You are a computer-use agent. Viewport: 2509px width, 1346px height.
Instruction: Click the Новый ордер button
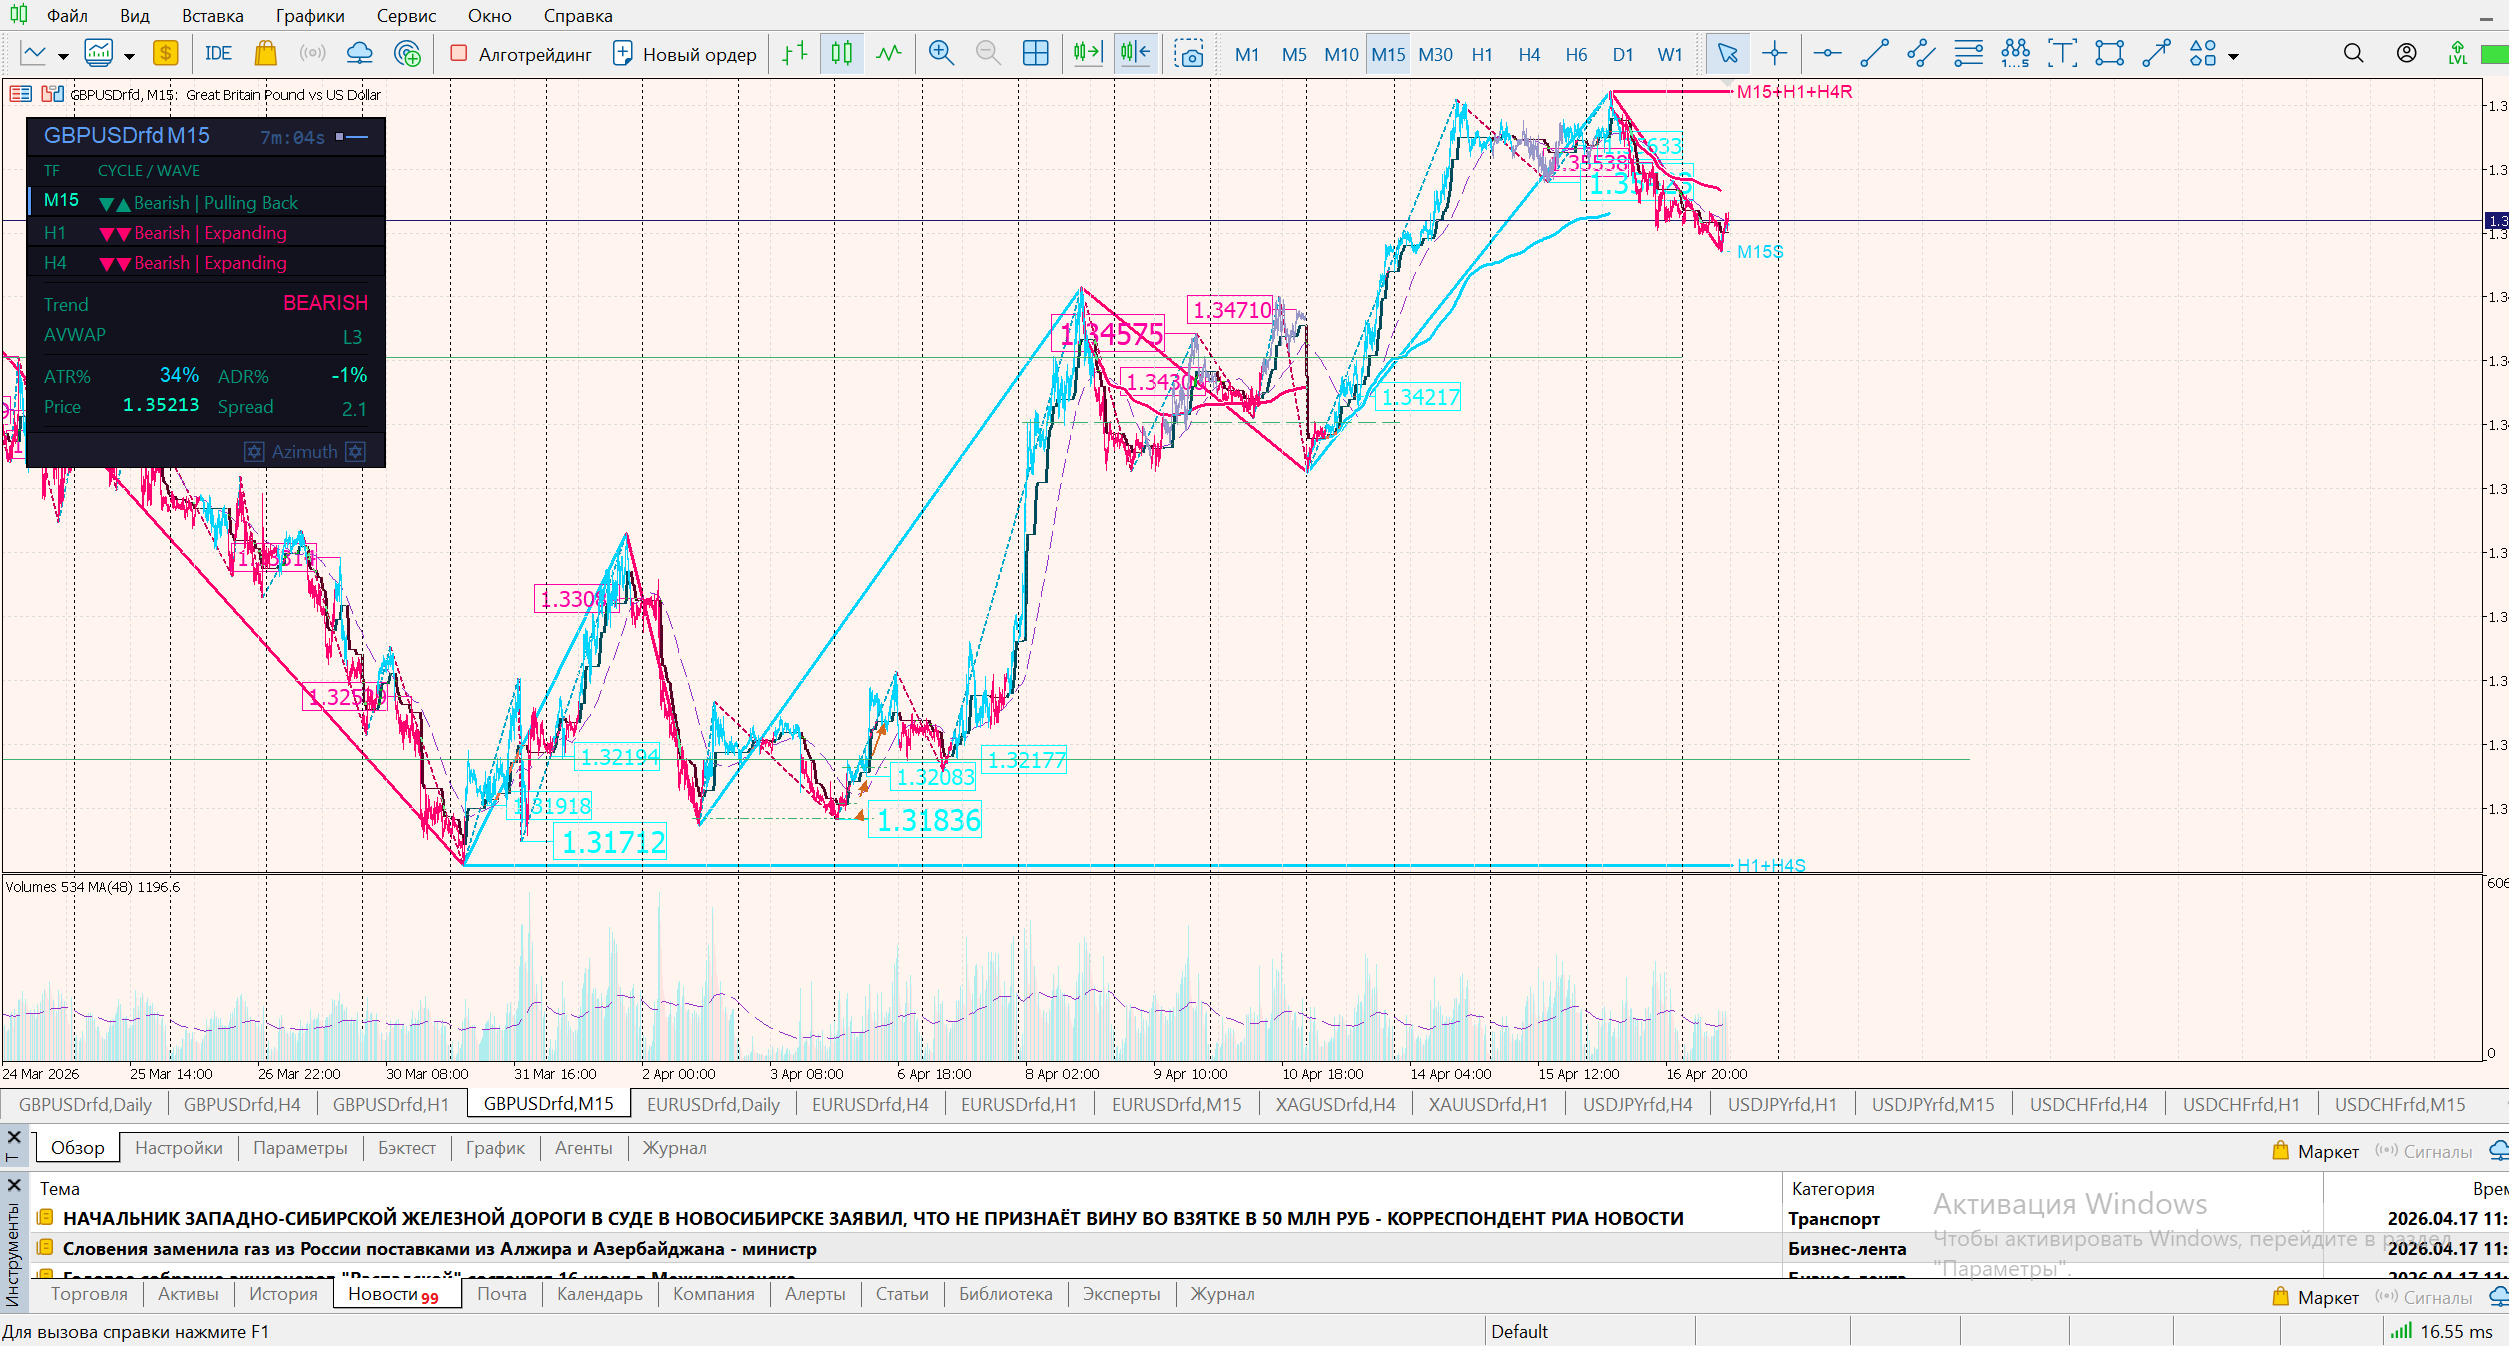point(684,54)
